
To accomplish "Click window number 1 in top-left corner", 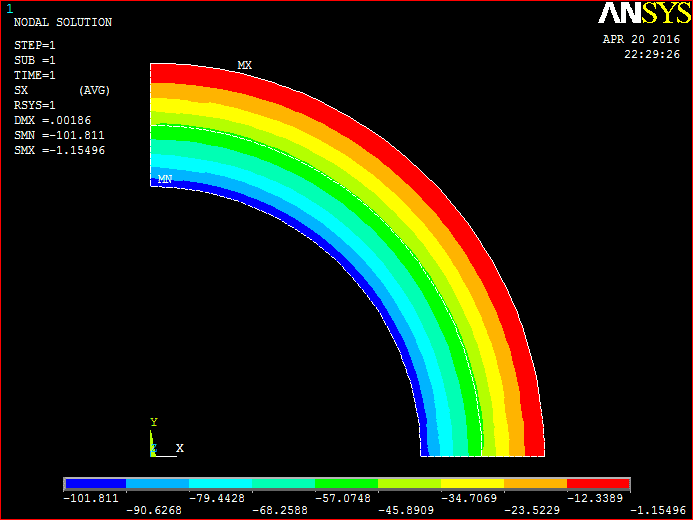I will tap(9, 8).
